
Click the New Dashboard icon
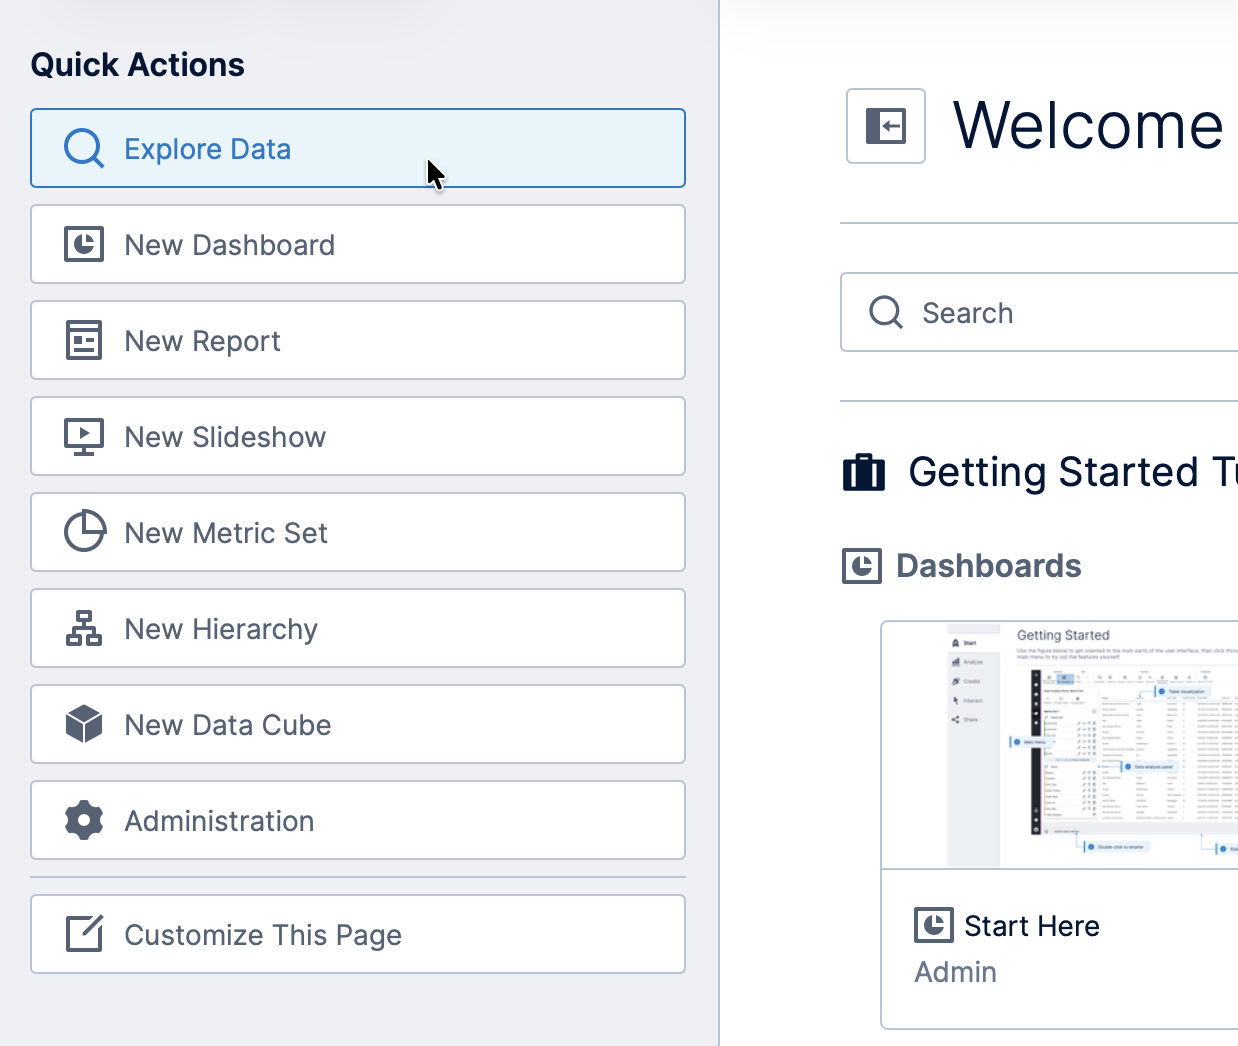coord(84,244)
